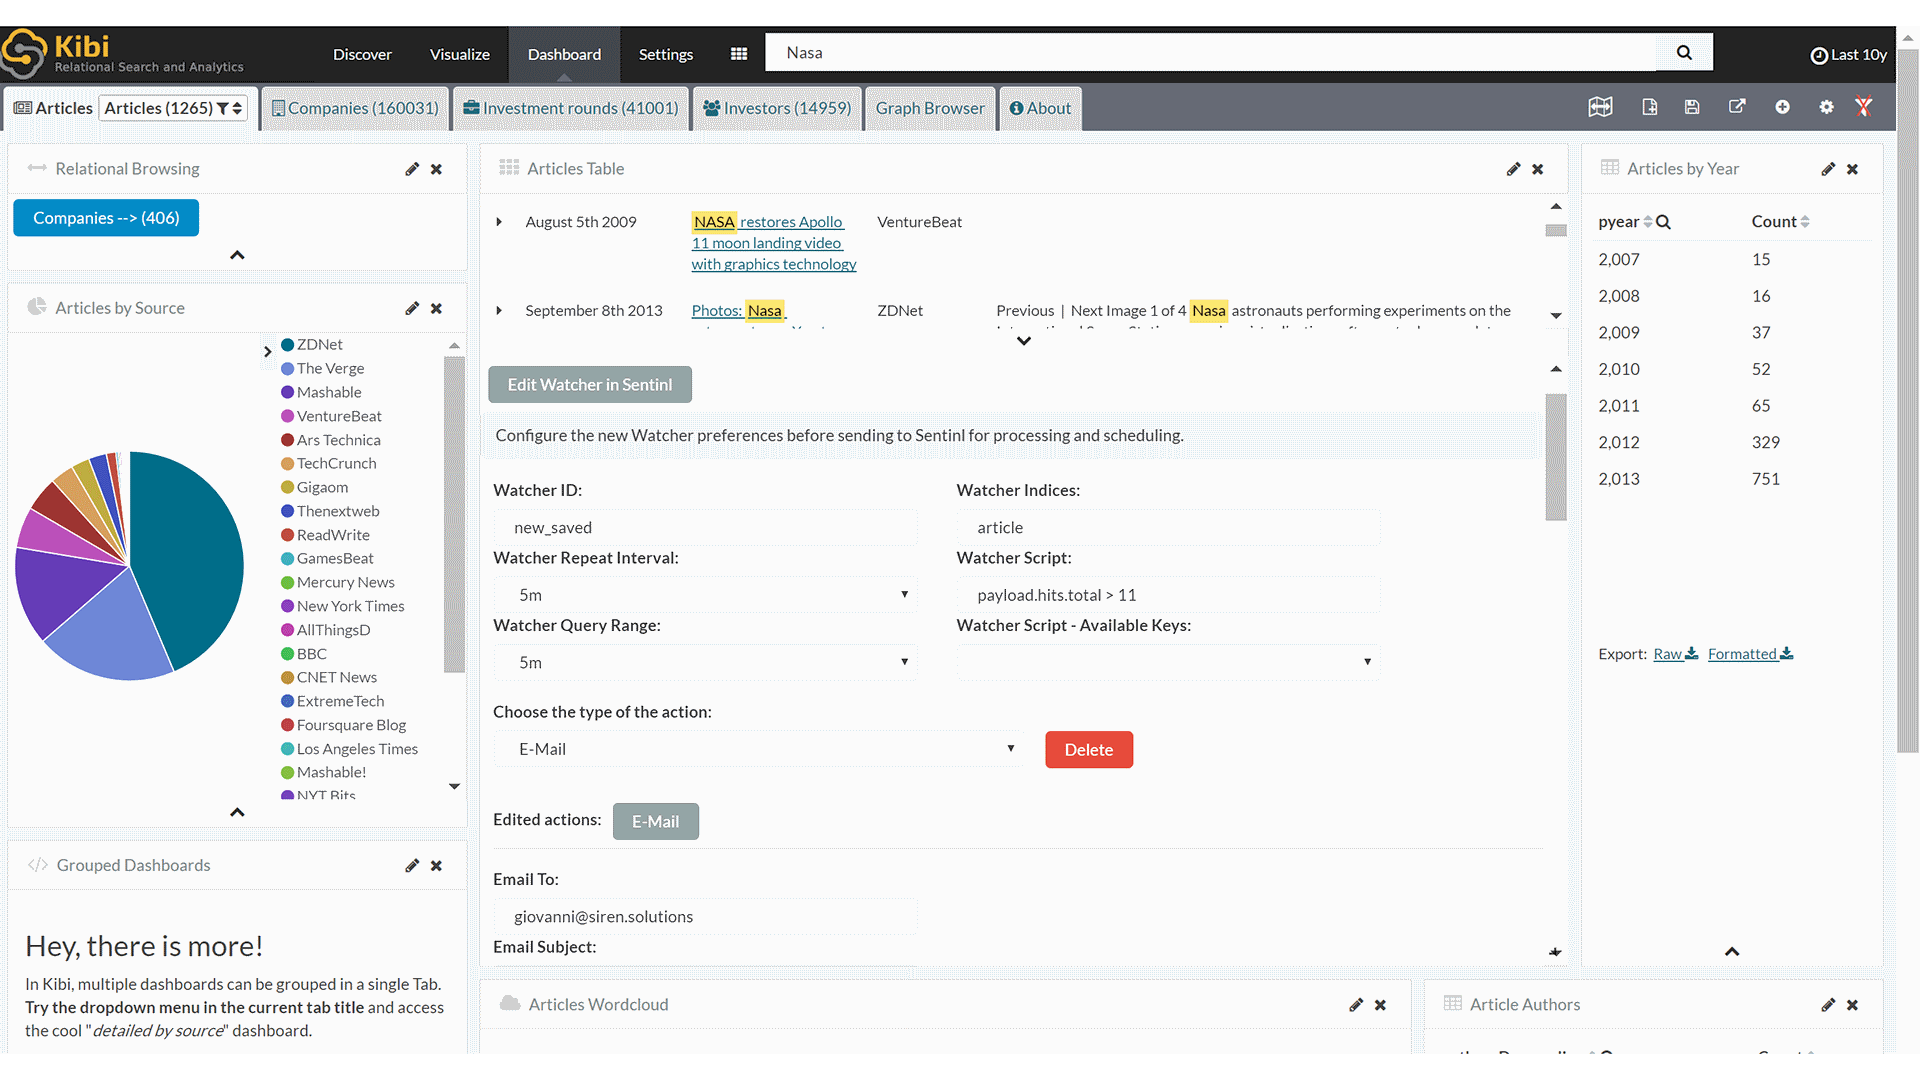Add a visualization with the plus circle icon
The height and width of the screenshot is (1080, 1920).
1782,107
